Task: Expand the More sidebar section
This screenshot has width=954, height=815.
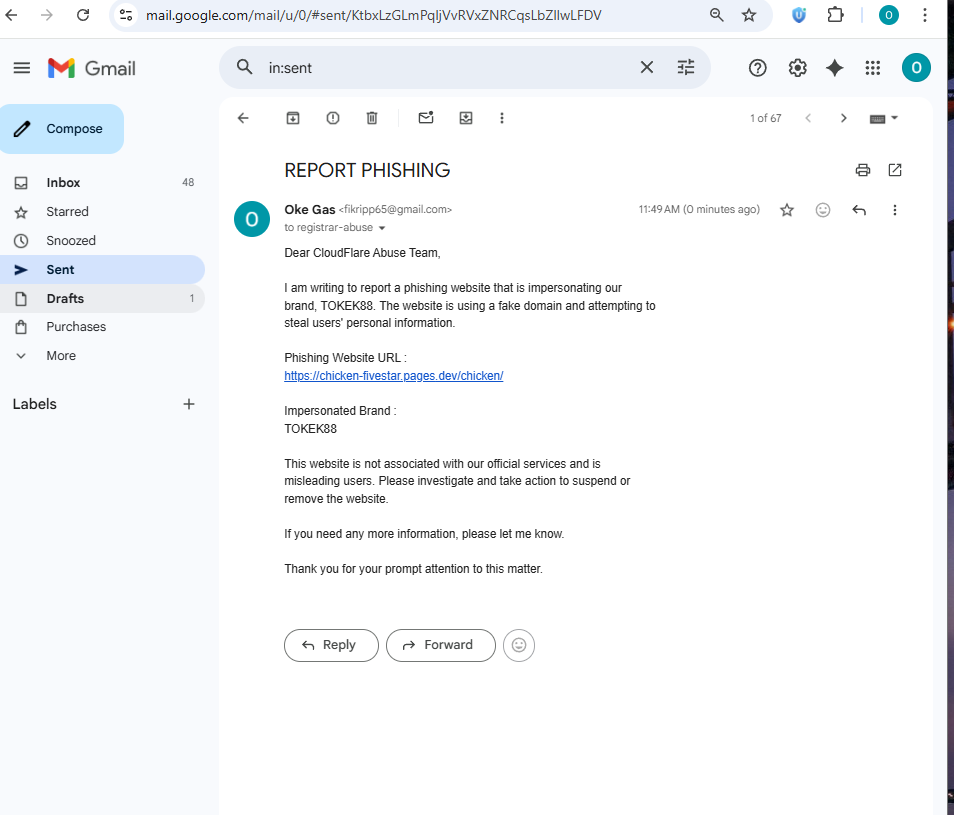Action: [102, 356]
